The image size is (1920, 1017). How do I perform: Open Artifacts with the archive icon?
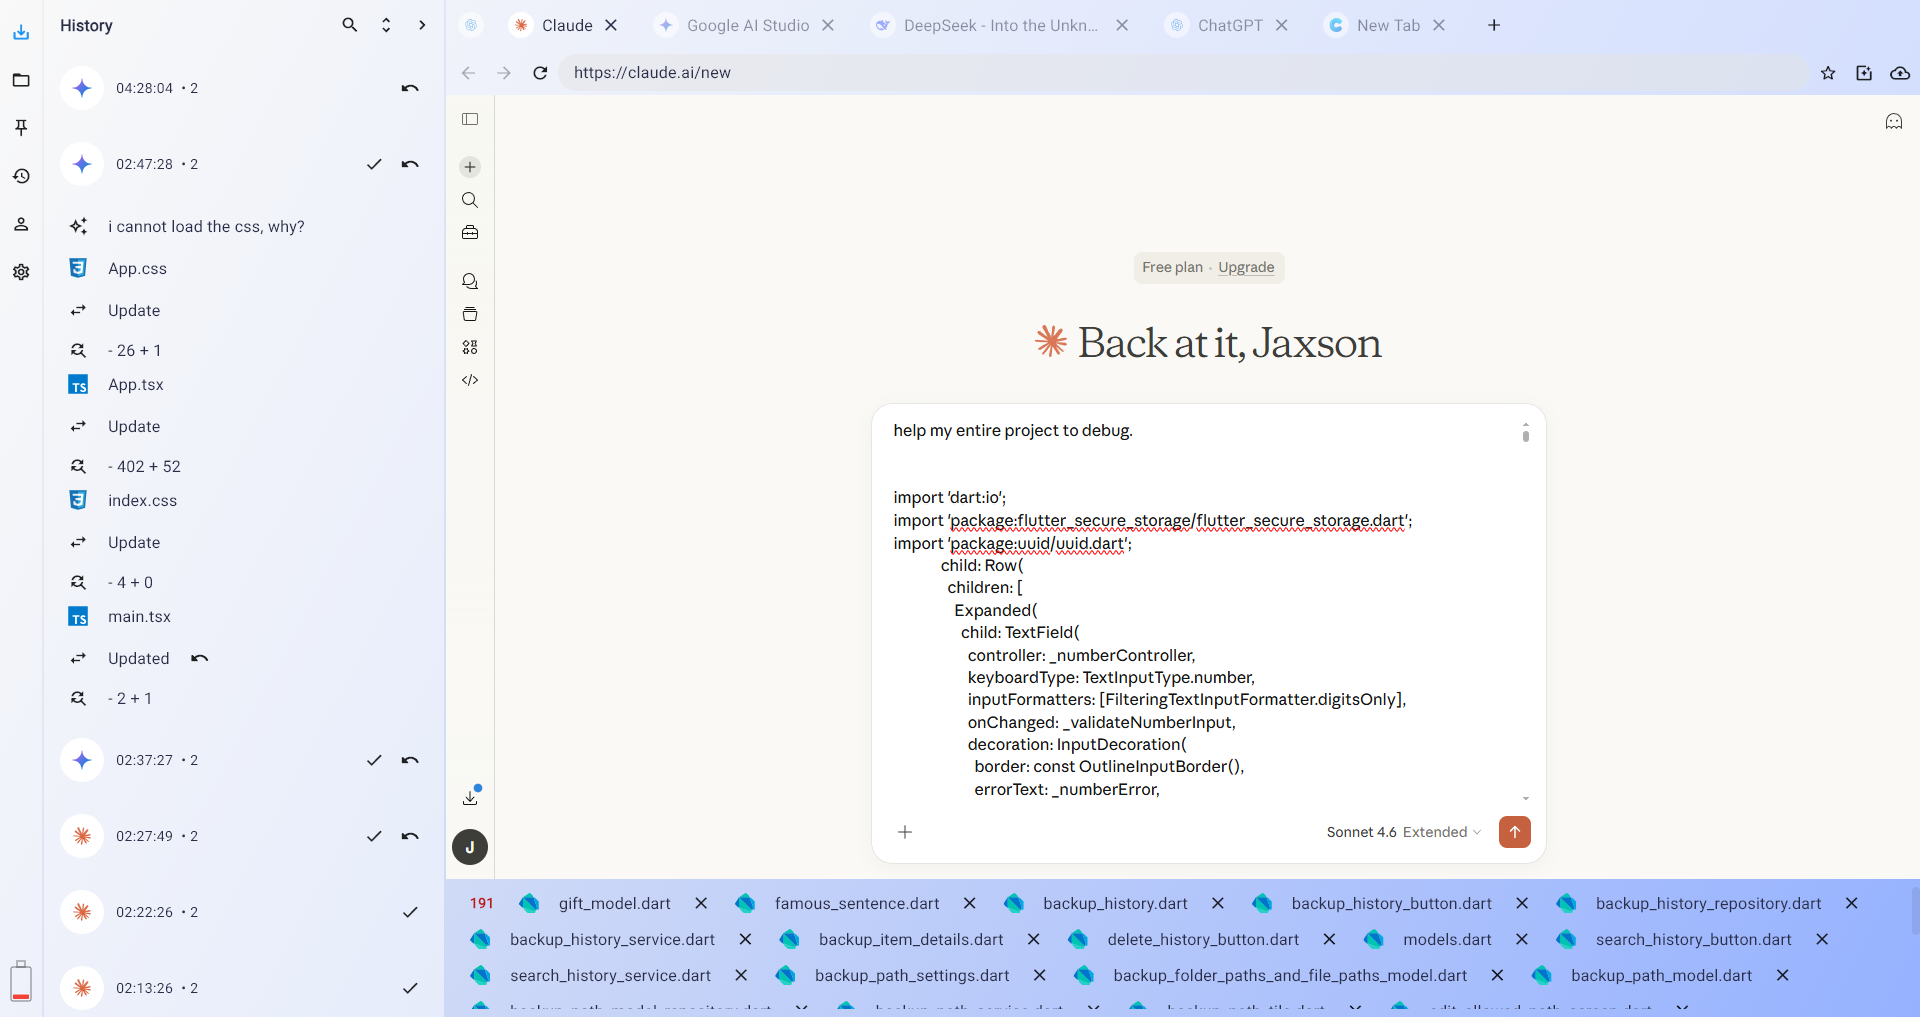pyautogui.click(x=470, y=313)
